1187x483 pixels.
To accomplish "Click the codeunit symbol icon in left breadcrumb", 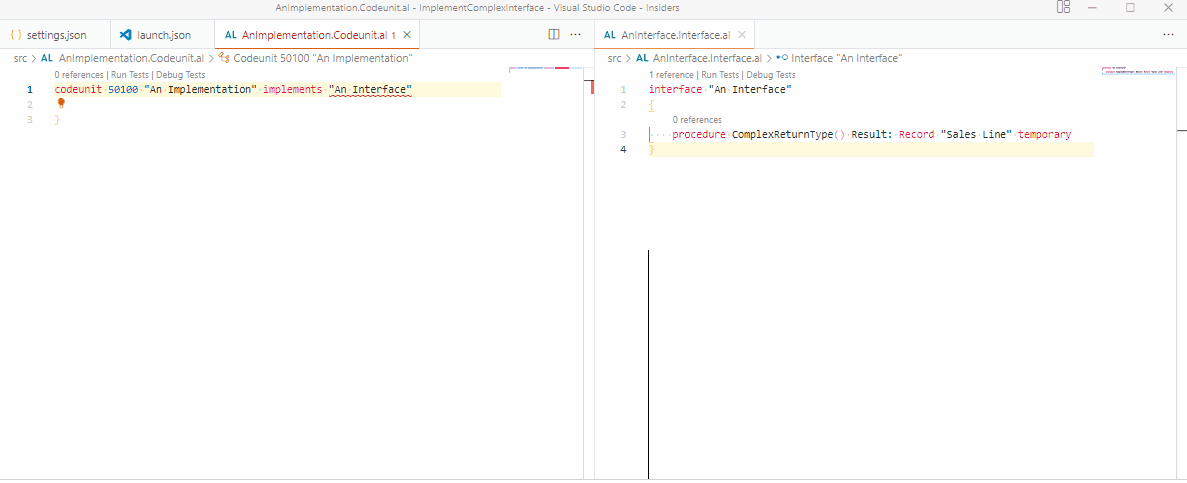I will pos(223,58).
